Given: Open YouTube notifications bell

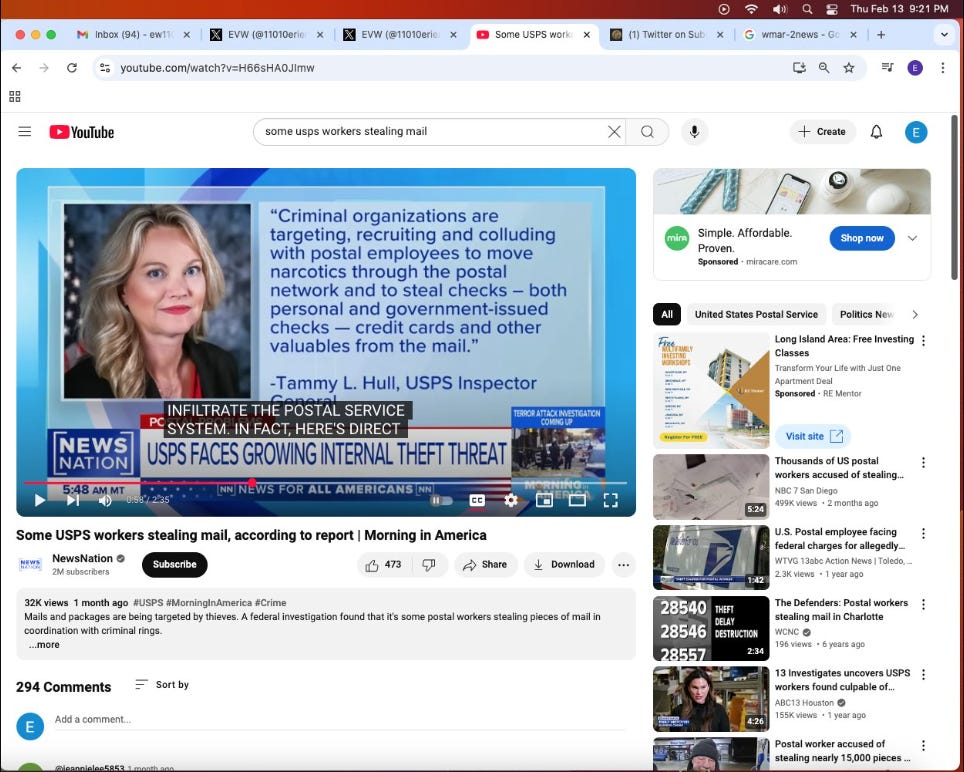Looking at the screenshot, I should point(876,132).
